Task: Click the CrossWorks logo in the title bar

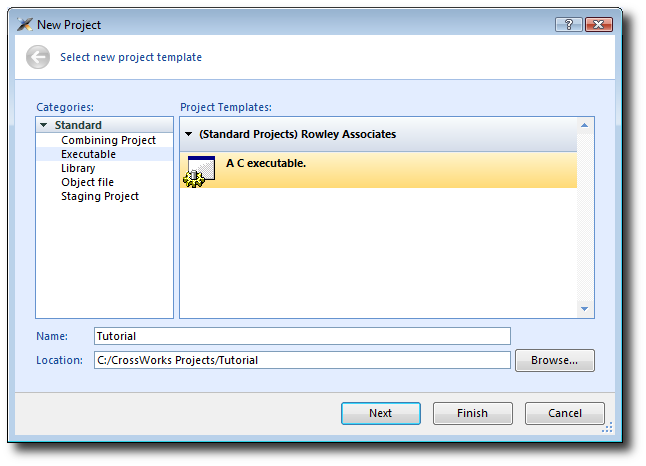Action: (25, 25)
